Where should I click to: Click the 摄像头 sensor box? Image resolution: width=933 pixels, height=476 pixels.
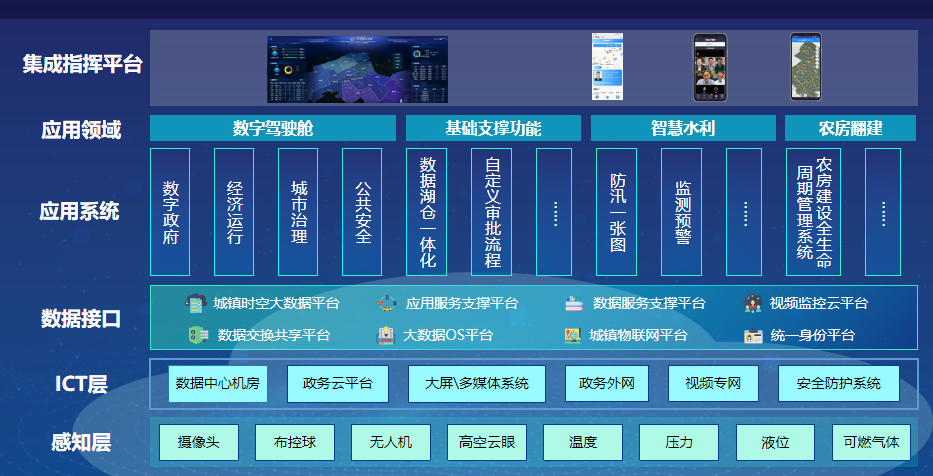tap(198, 442)
